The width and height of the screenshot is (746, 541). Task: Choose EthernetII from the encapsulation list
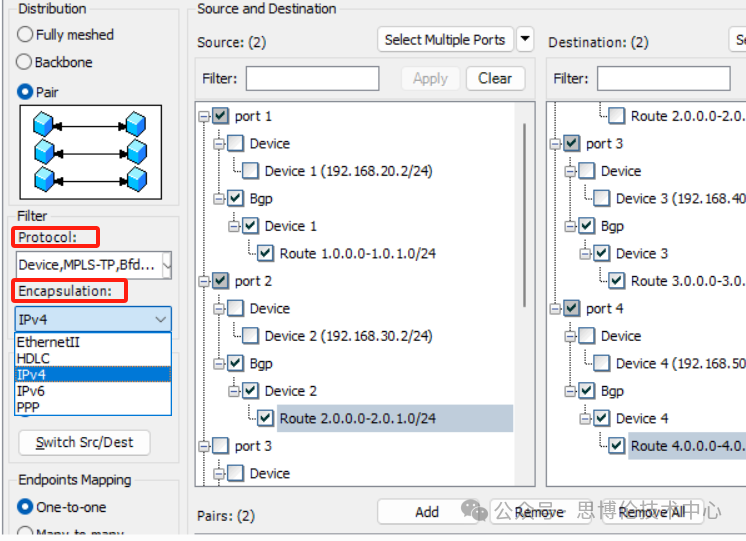point(48,342)
